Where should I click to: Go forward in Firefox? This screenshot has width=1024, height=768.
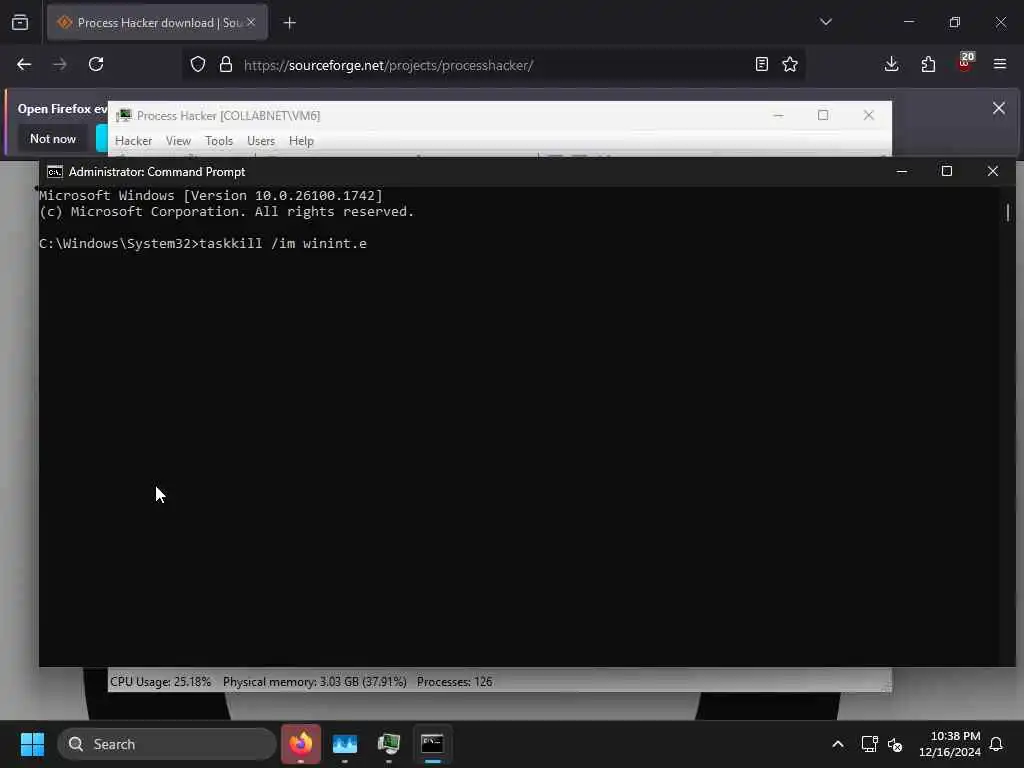pos(59,64)
